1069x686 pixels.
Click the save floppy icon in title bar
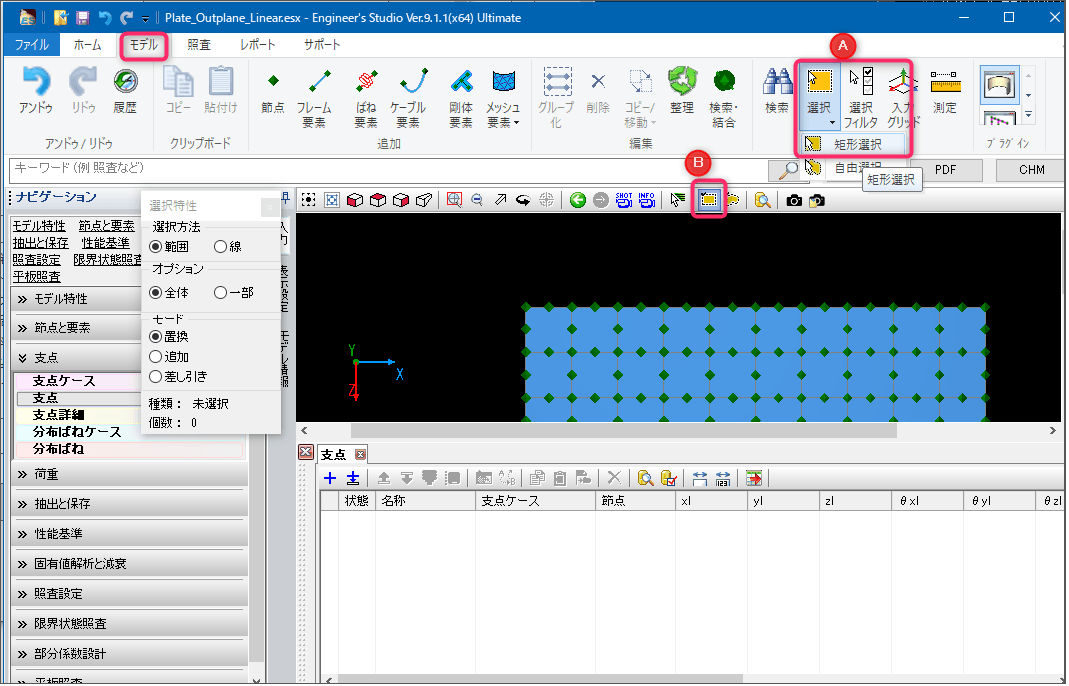(x=82, y=18)
